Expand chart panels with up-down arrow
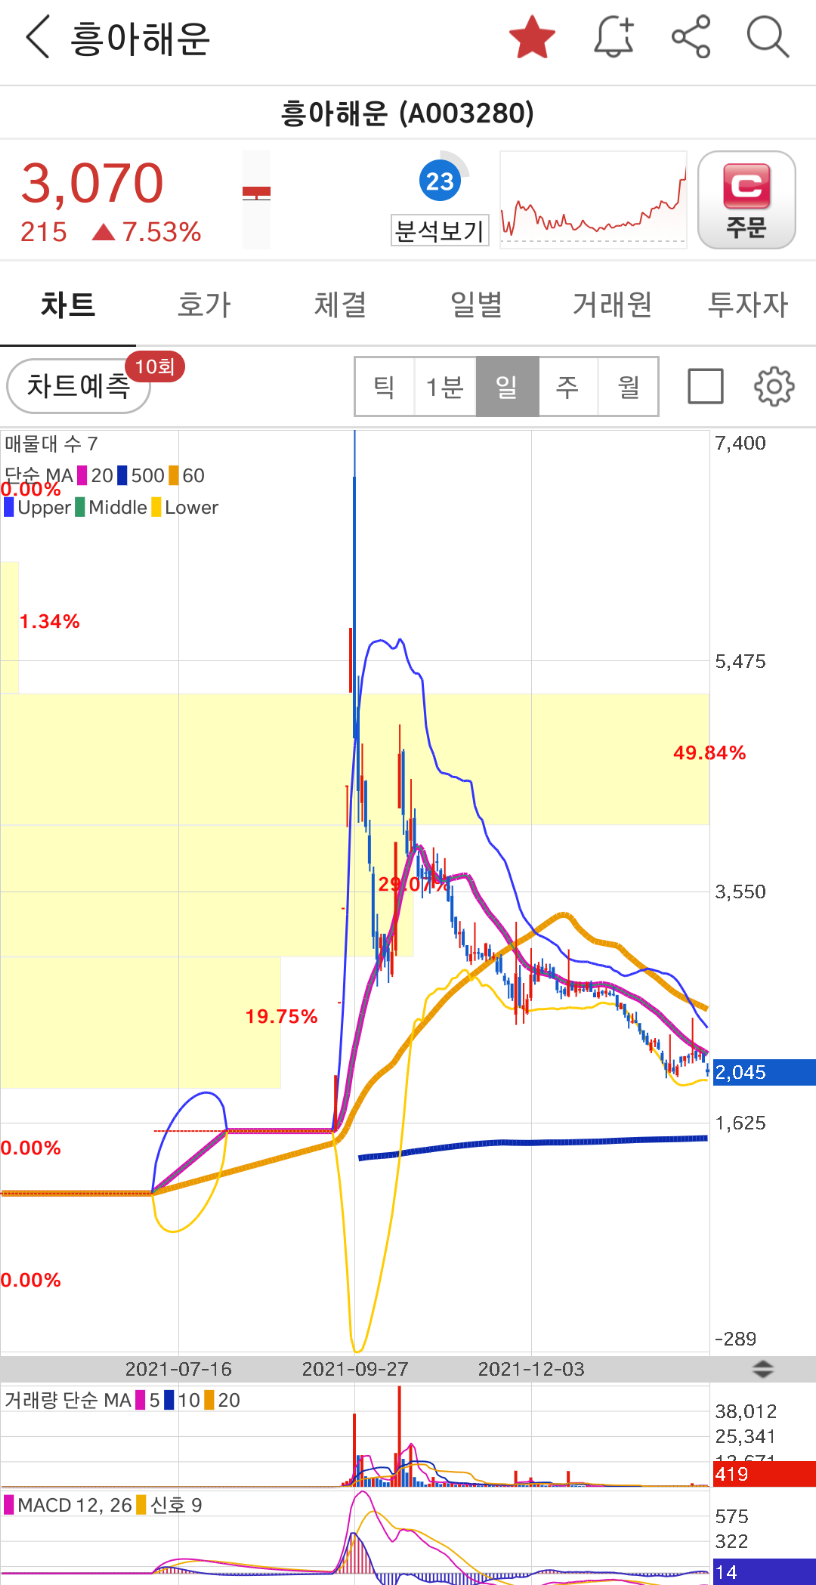 [763, 1369]
